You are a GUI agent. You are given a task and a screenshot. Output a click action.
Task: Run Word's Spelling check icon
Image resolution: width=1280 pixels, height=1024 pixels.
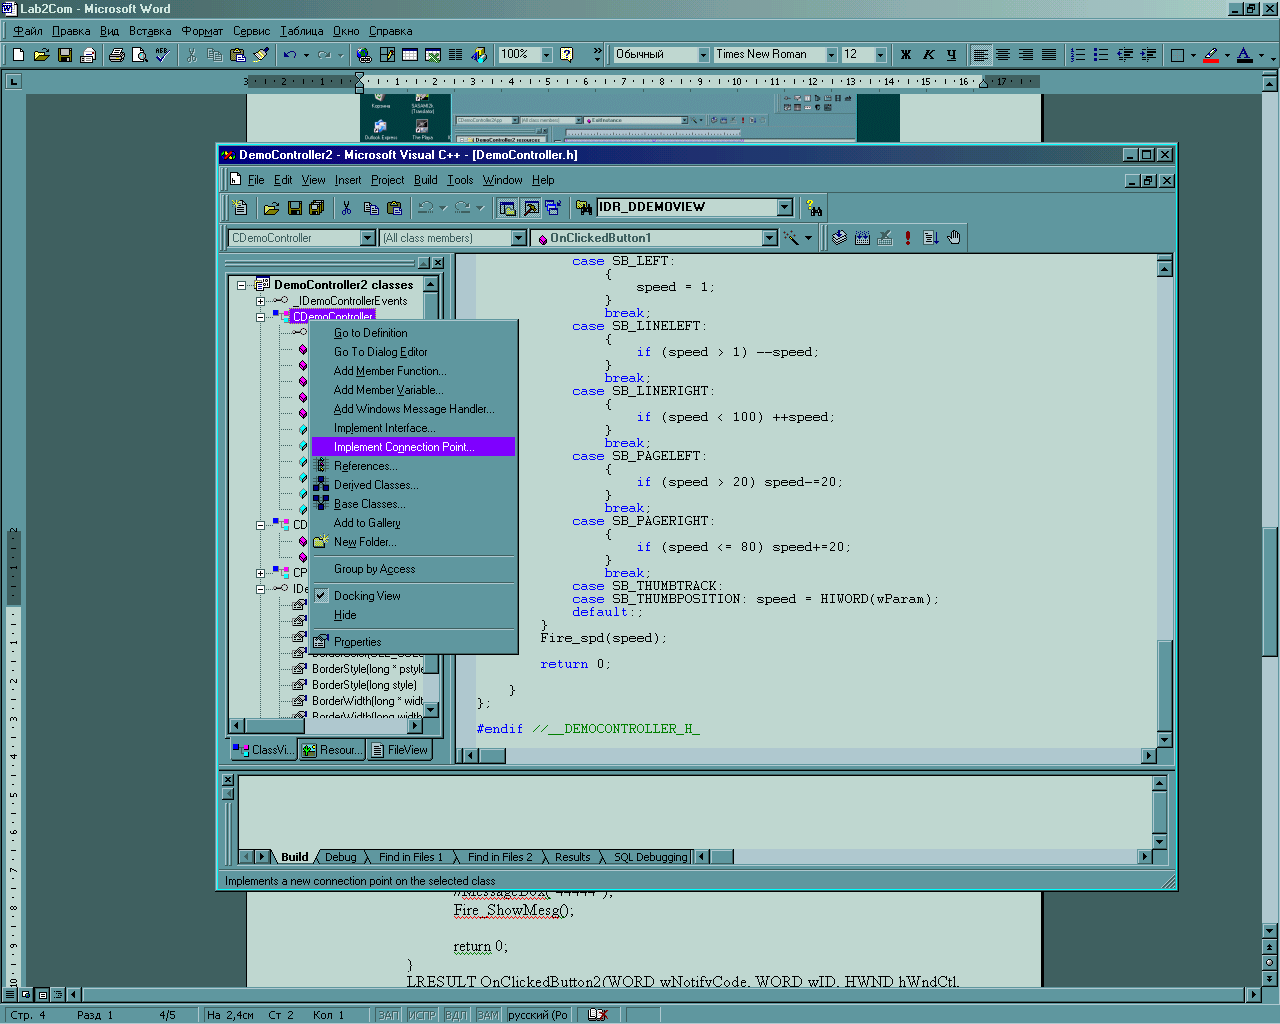[163, 55]
